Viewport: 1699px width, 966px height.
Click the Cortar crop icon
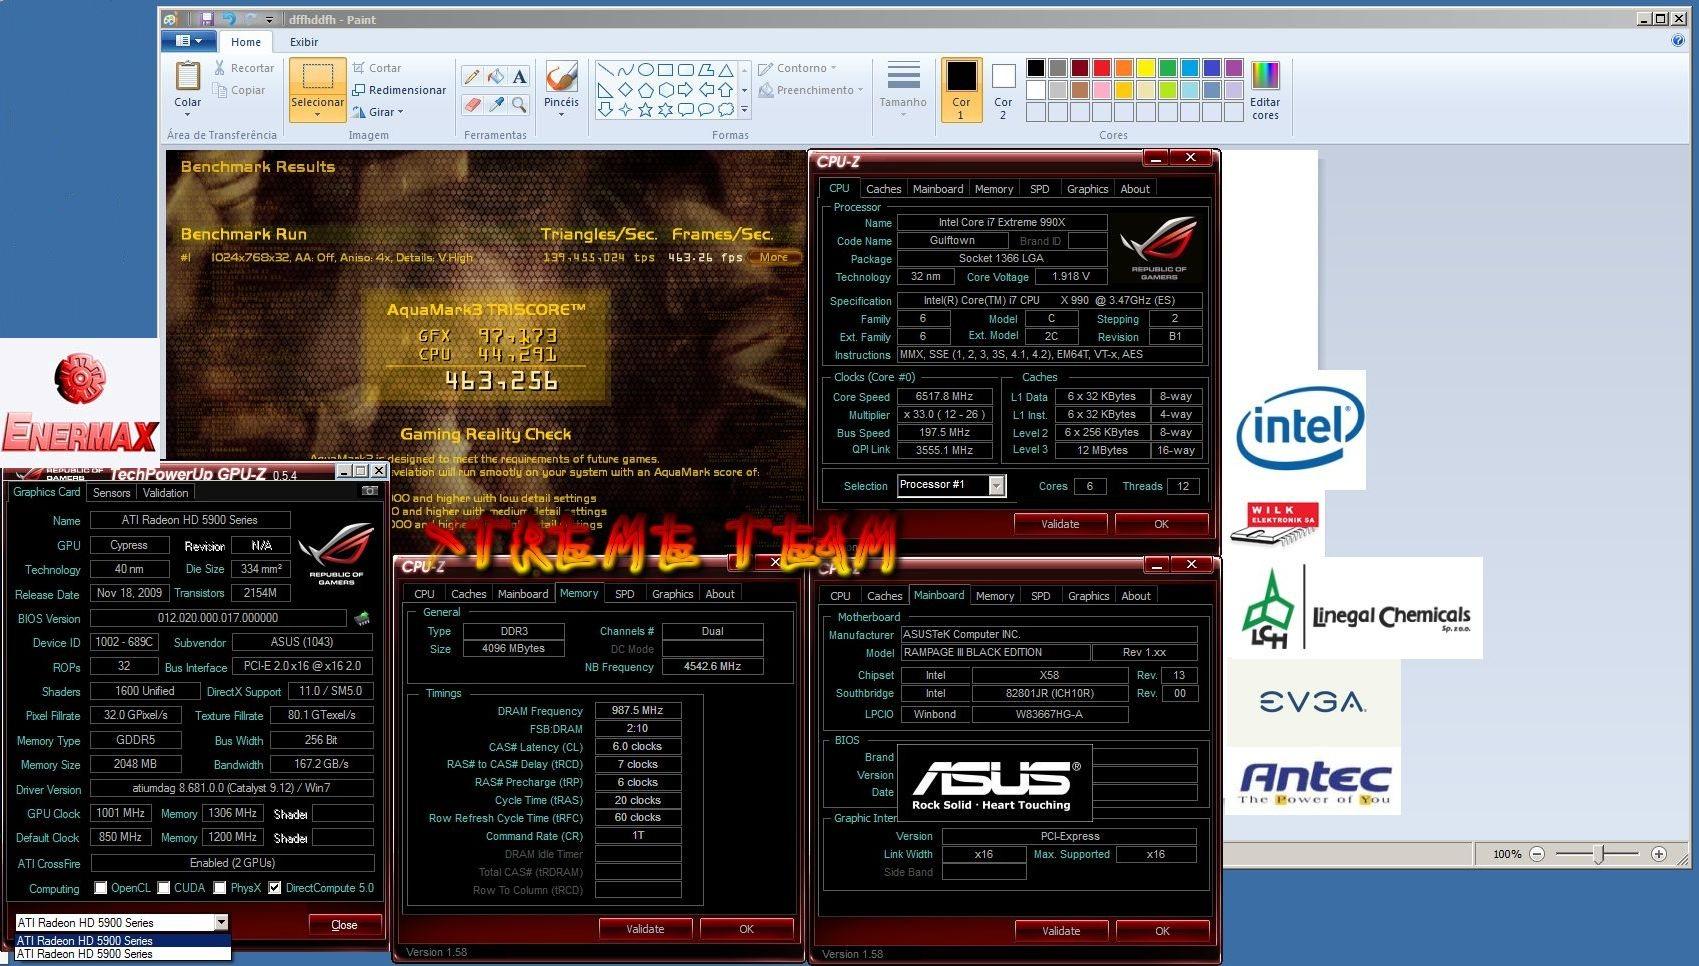coord(359,68)
